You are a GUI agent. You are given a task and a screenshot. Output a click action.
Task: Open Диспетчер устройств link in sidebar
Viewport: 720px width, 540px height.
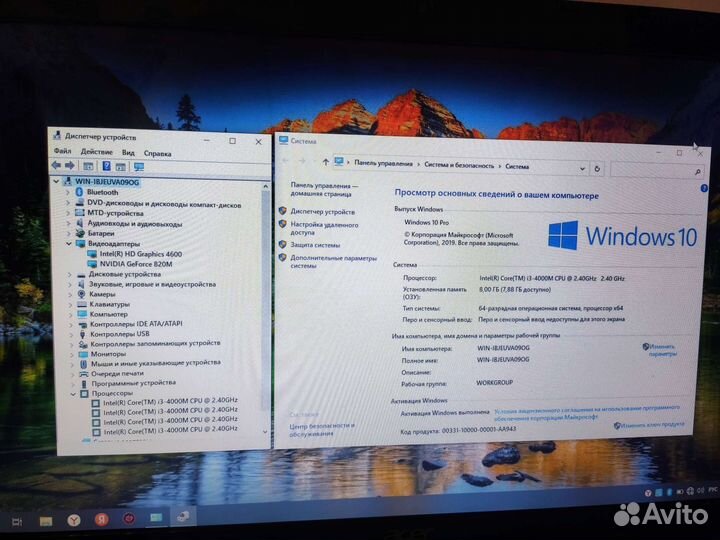pos(322,212)
